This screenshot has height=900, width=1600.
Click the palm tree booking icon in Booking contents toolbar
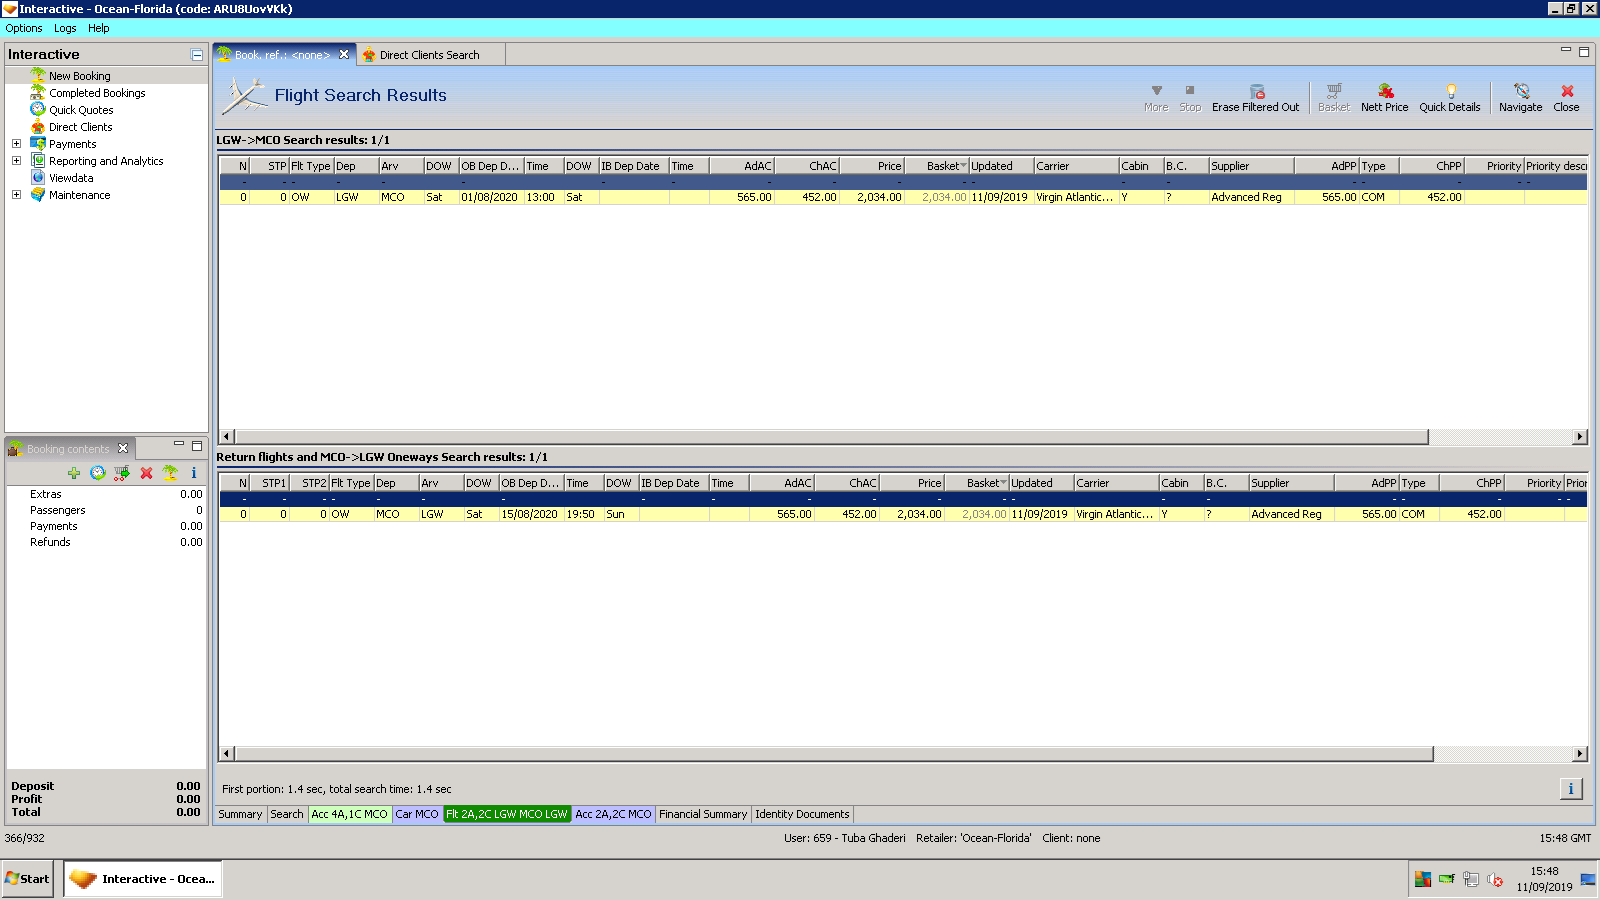pos(170,473)
